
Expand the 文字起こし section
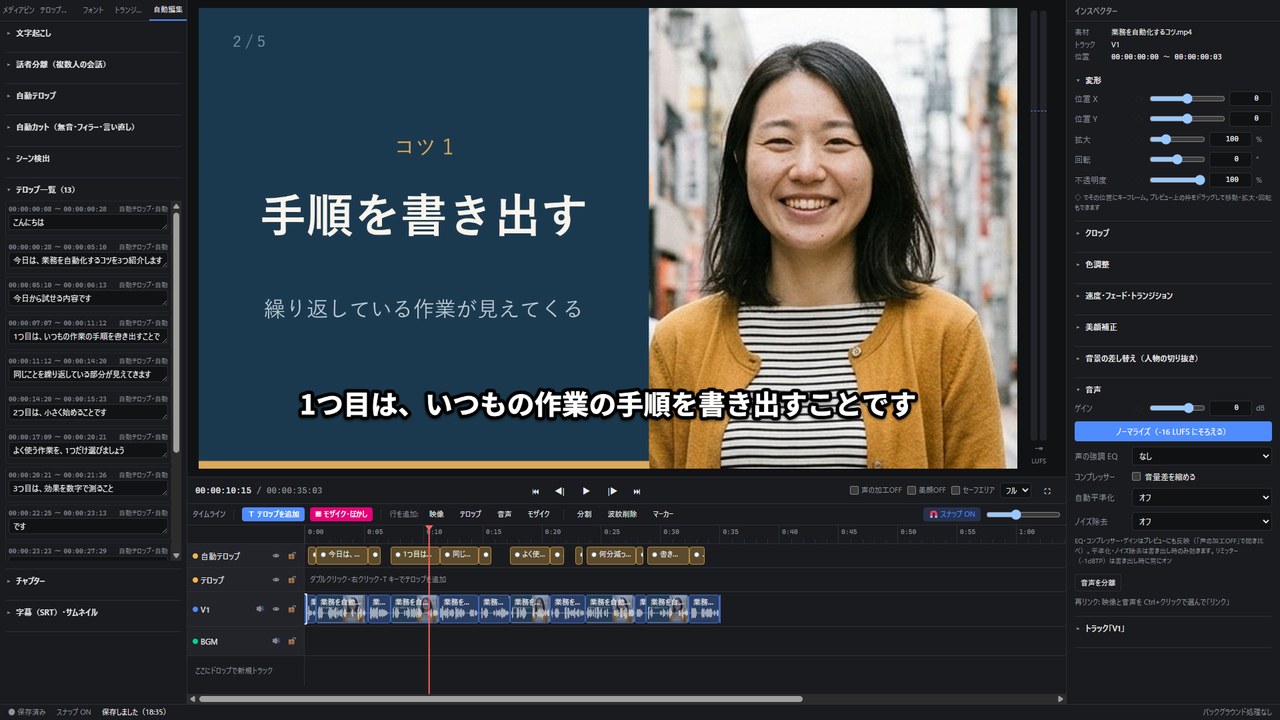click(93, 33)
